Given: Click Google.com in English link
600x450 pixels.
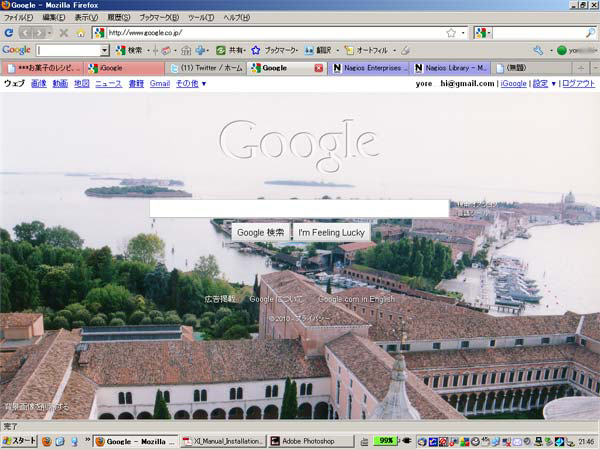Looking at the screenshot, I should tap(356, 299).
